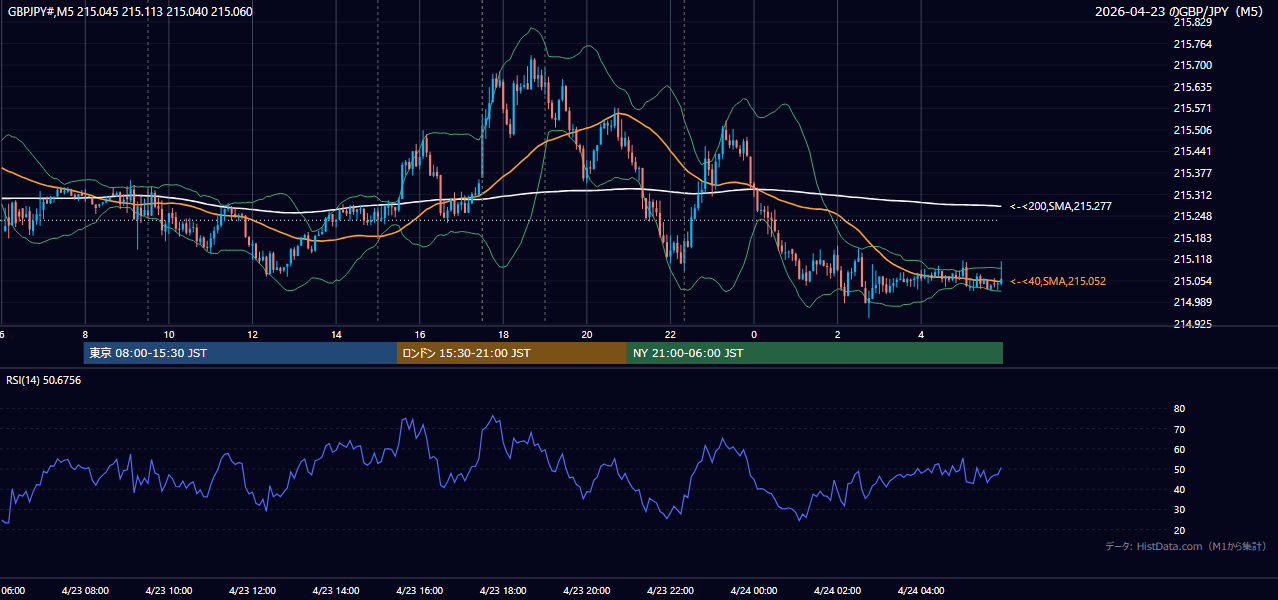Click the RSI(14) 50.6756 indicator label
The width and height of the screenshot is (1278, 600).
tap(44, 380)
